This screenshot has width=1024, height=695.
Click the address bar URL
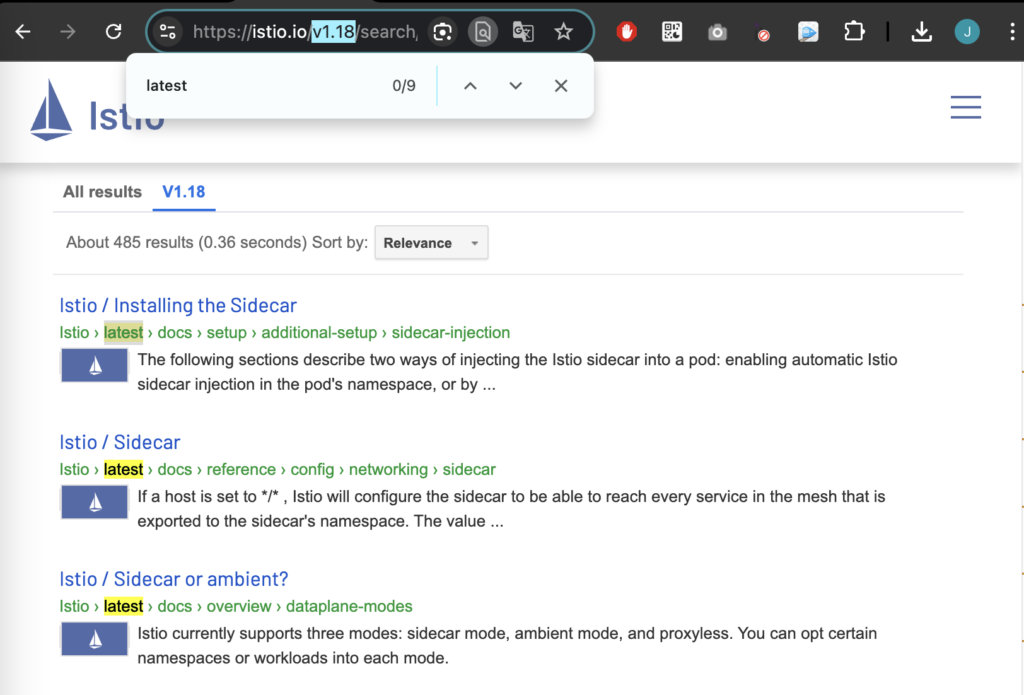pos(305,31)
